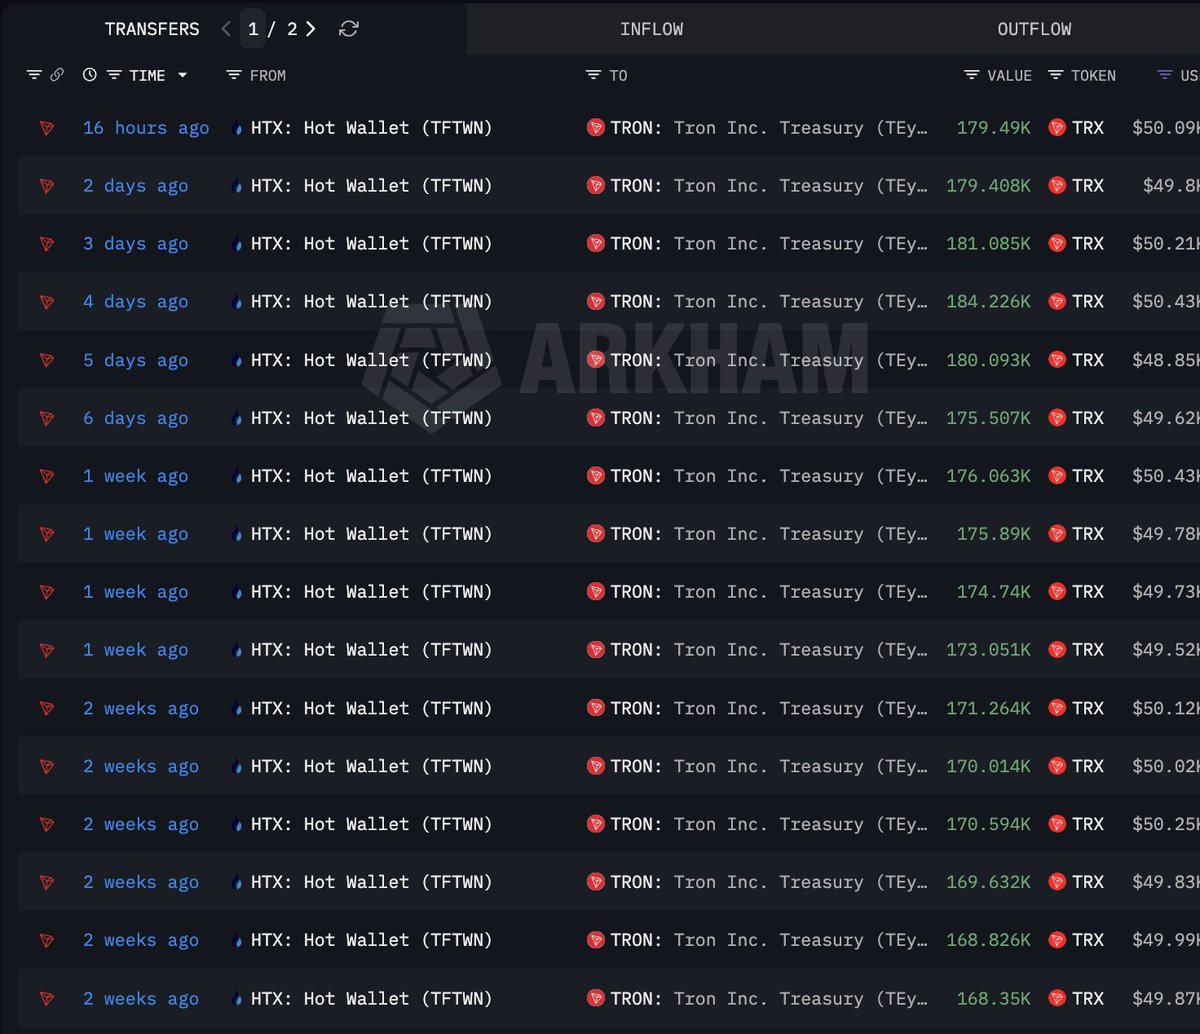
Task: Open the VALUE column filter
Action: [x=971, y=75]
